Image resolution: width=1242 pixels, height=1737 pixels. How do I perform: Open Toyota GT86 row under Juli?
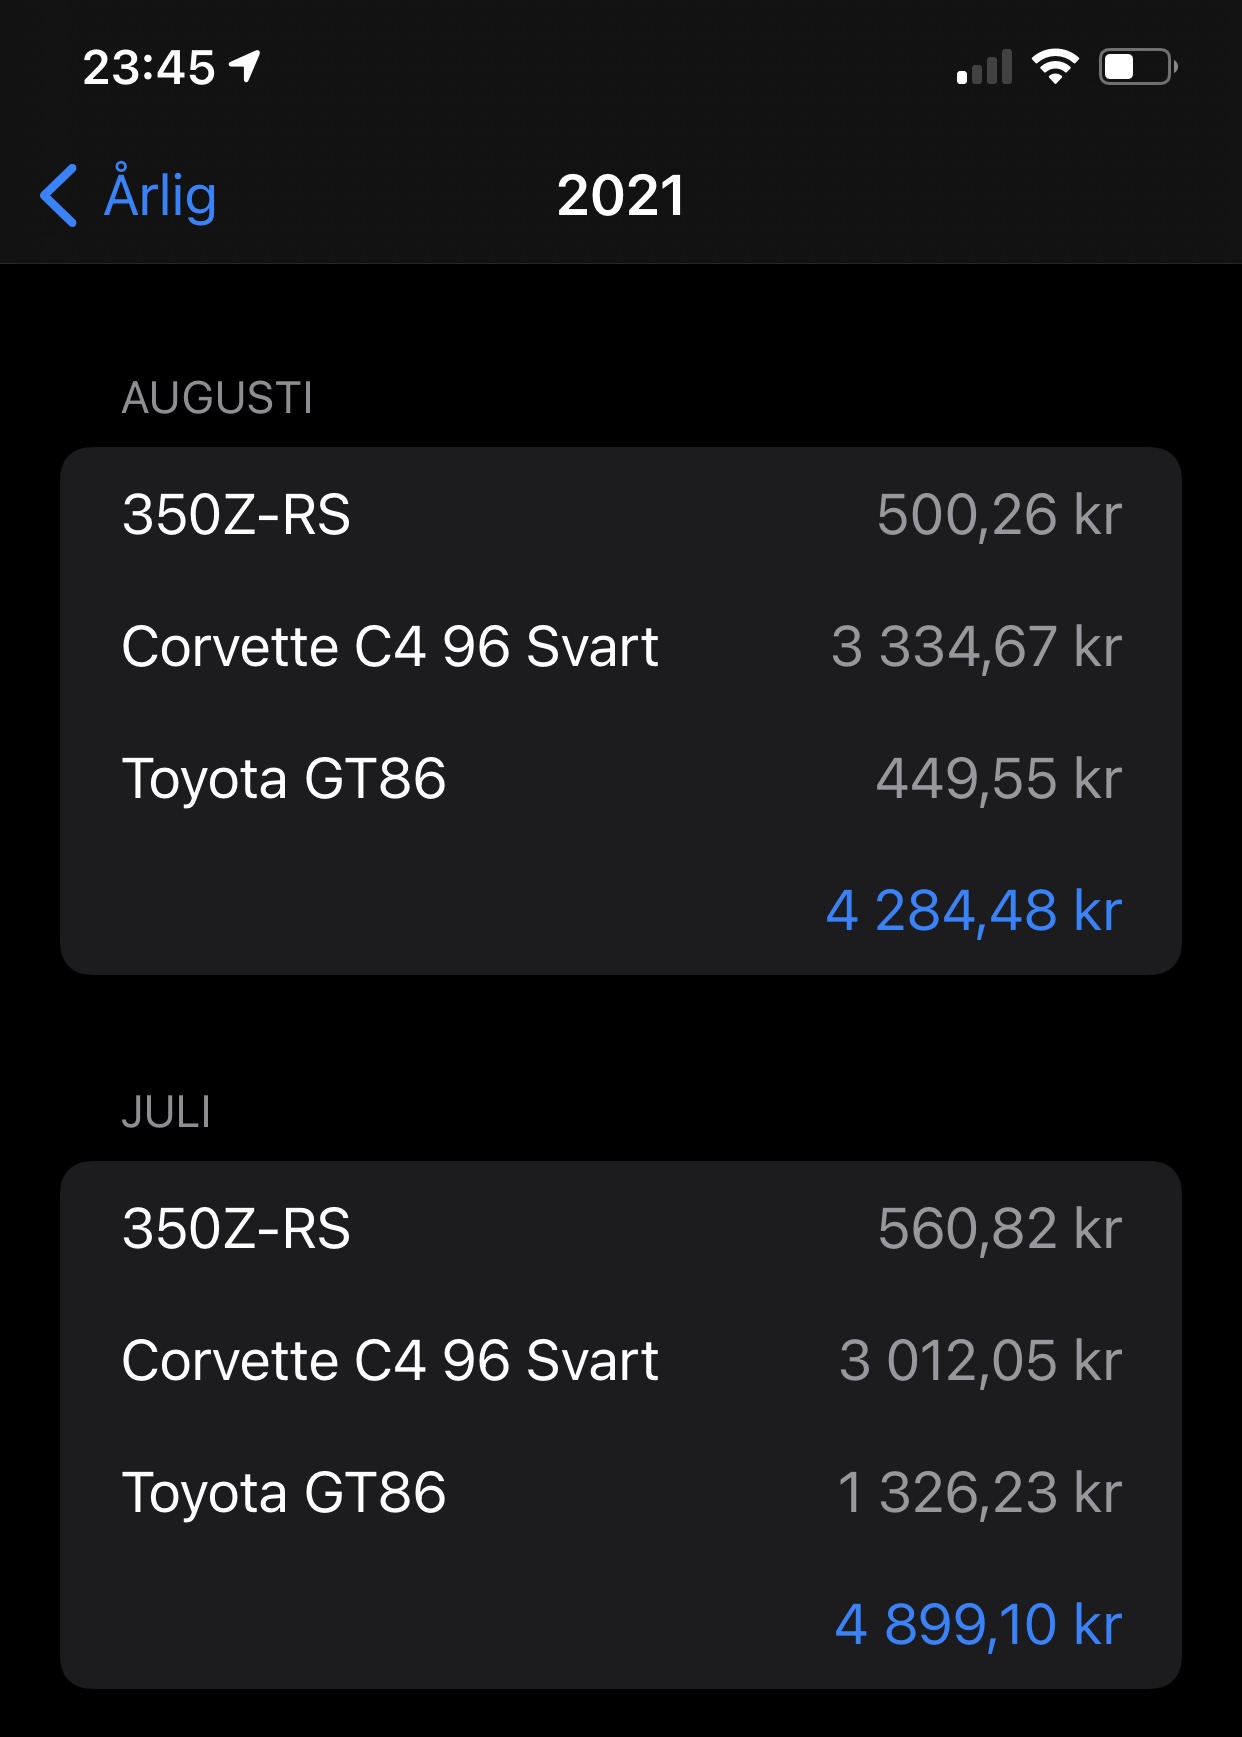[621, 1492]
